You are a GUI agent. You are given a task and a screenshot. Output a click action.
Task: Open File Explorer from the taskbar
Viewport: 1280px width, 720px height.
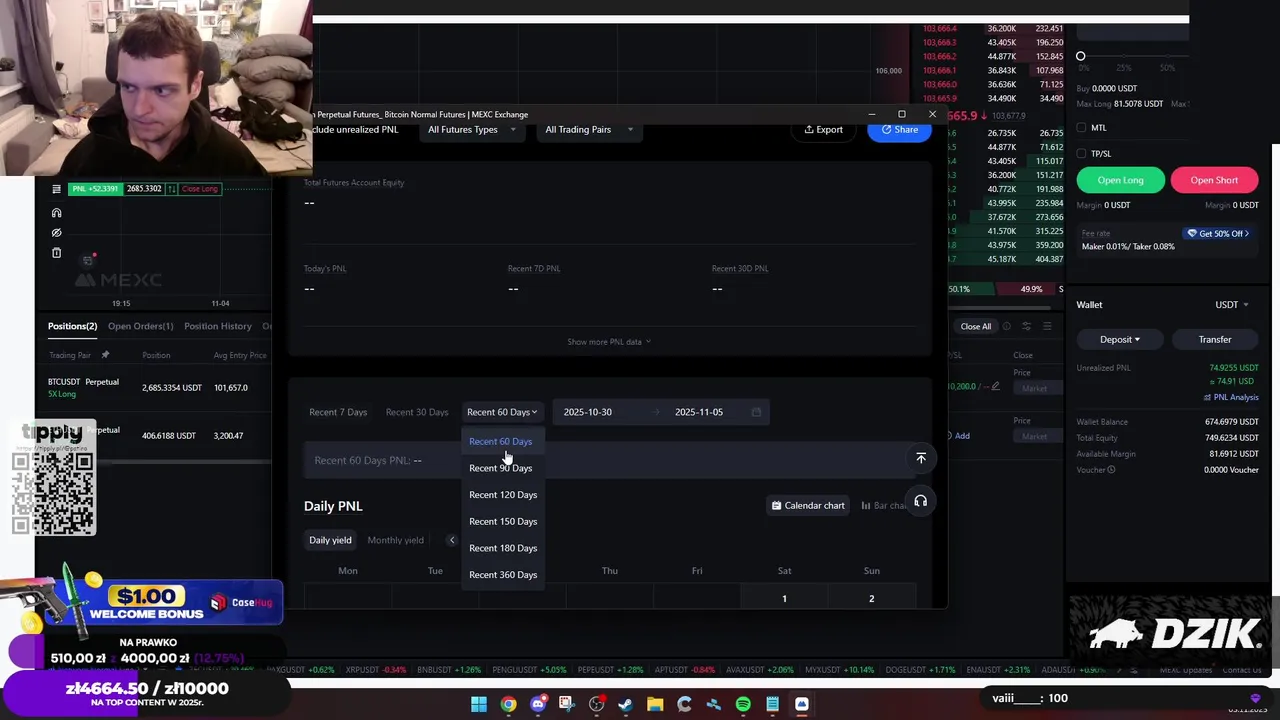655,704
